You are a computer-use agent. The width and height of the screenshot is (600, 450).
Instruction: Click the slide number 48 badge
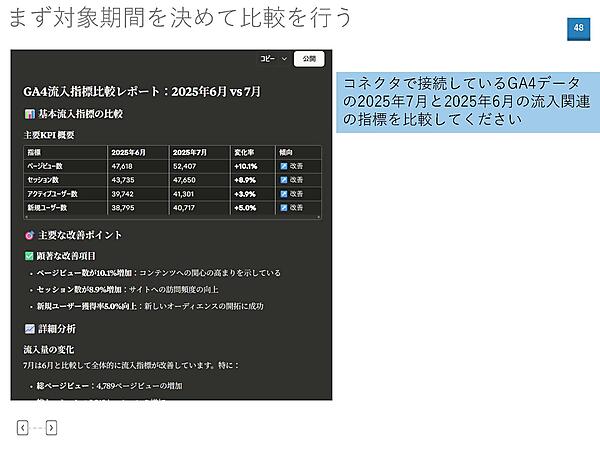pyautogui.click(x=579, y=29)
